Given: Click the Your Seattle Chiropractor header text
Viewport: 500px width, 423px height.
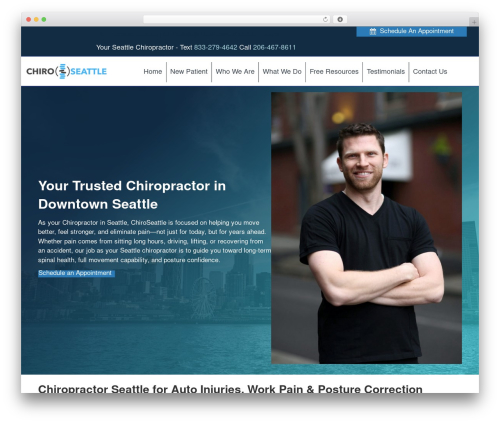Looking at the screenshot, I should (x=135, y=47).
